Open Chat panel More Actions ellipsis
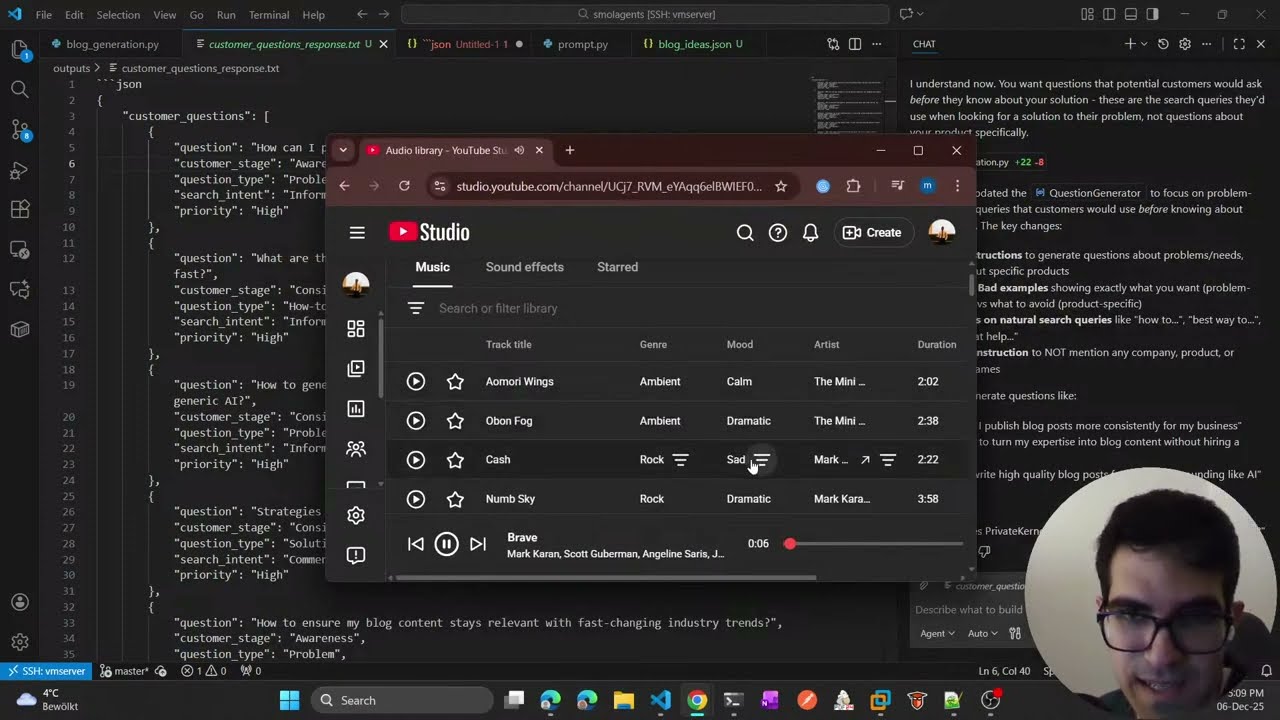 pos(1209,44)
